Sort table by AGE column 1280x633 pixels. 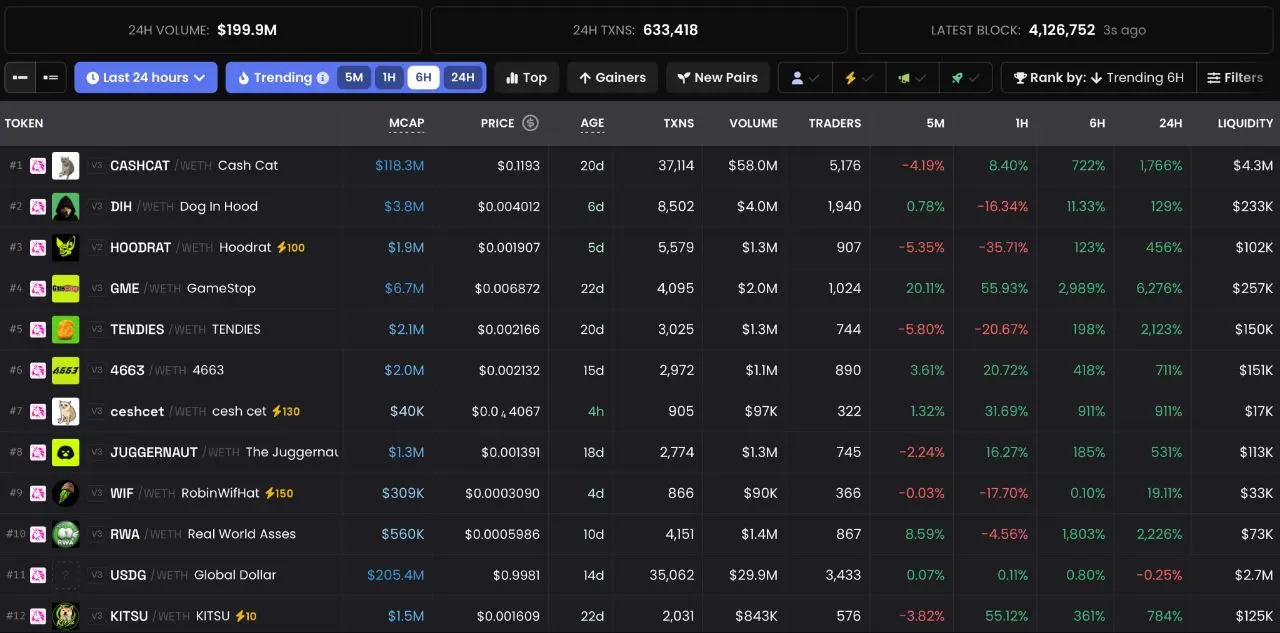[x=592, y=123]
